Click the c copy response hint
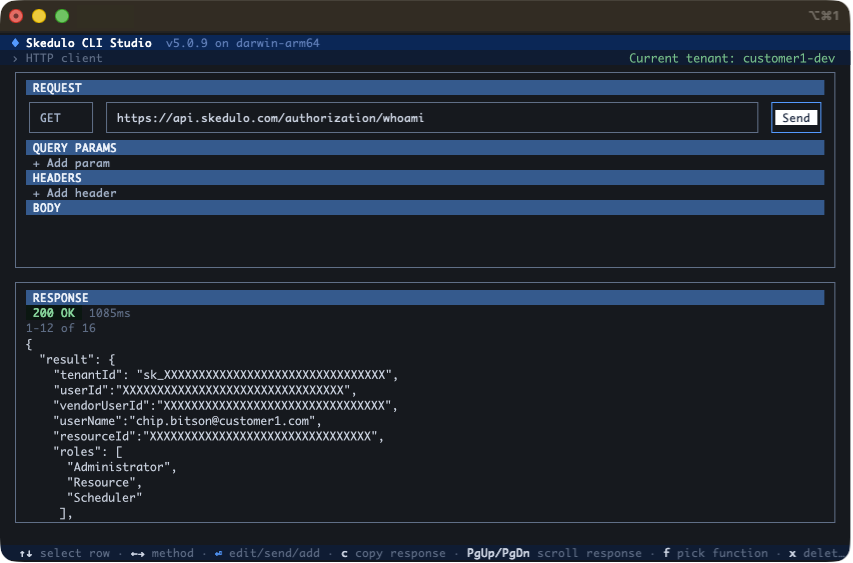Image resolution: width=853 pixels, height=563 pixels. (x=393, y=553)
